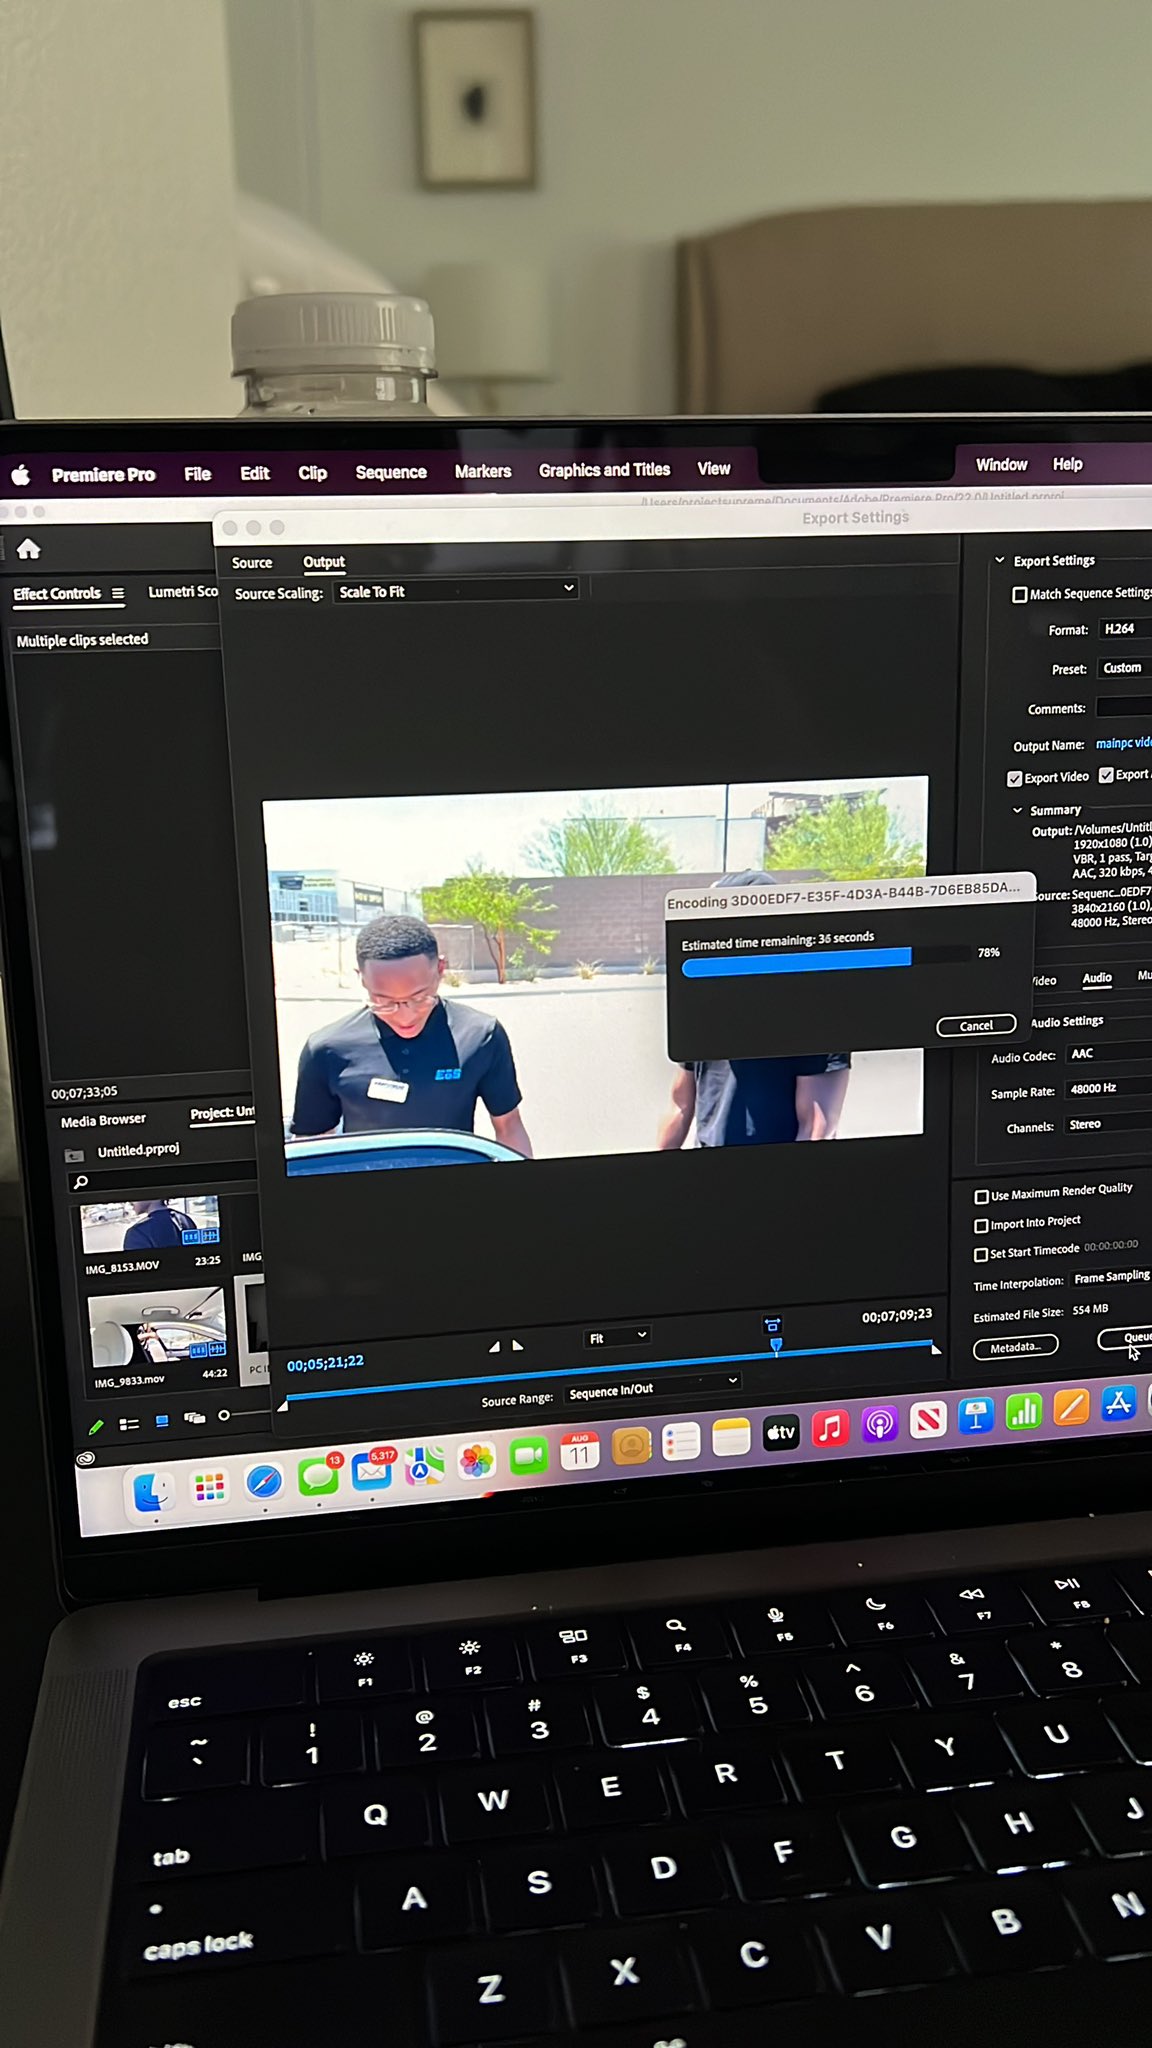Click the Home icon in Premiere Pro
The height and width of the screenshot is (2048, 1152).
[29, 549]
